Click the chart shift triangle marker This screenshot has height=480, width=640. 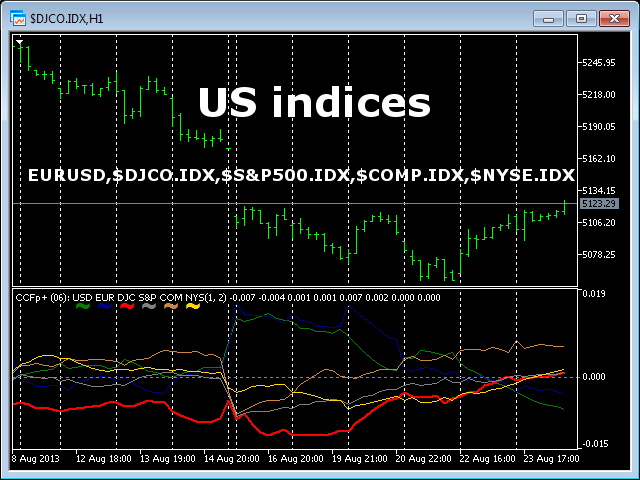pyautogui.click(x=20, y=42)
